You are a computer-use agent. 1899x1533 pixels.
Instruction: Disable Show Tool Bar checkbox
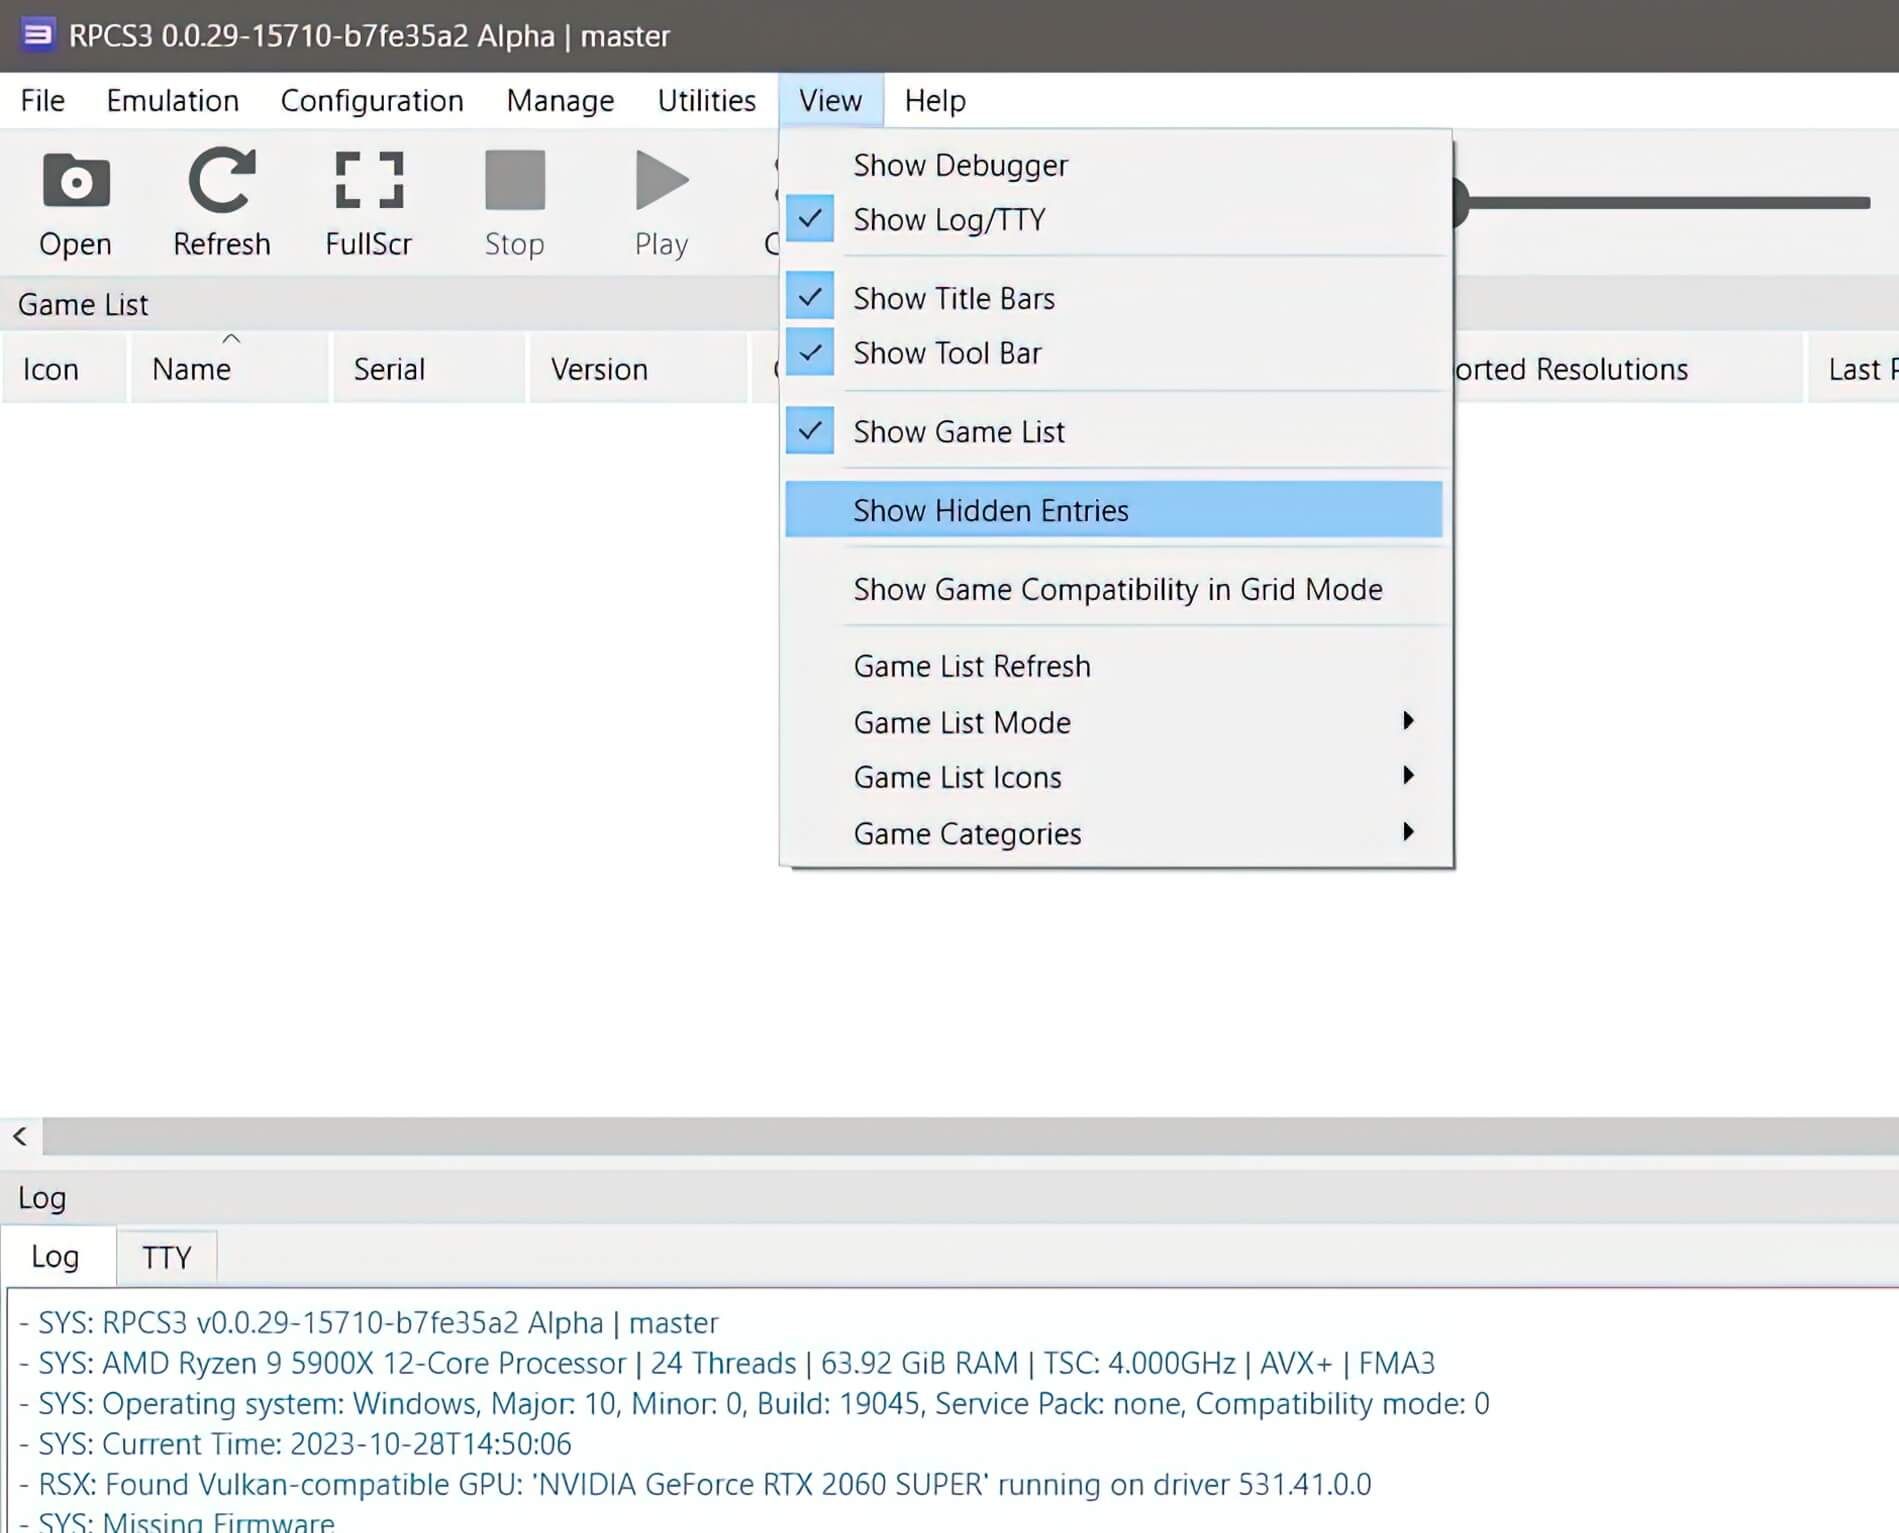(x=946, y=353)
